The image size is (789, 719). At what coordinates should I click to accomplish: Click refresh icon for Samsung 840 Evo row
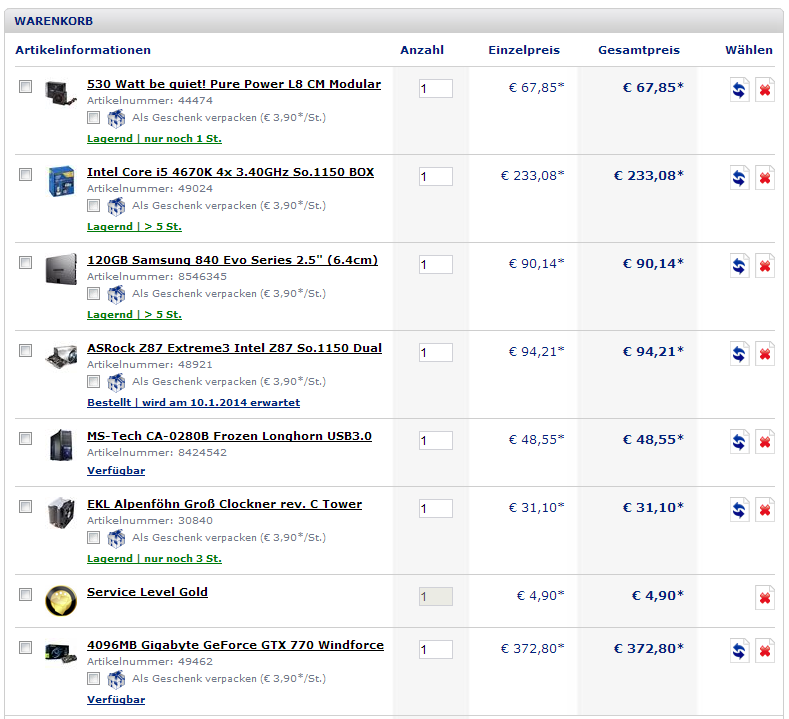[739, 266]
